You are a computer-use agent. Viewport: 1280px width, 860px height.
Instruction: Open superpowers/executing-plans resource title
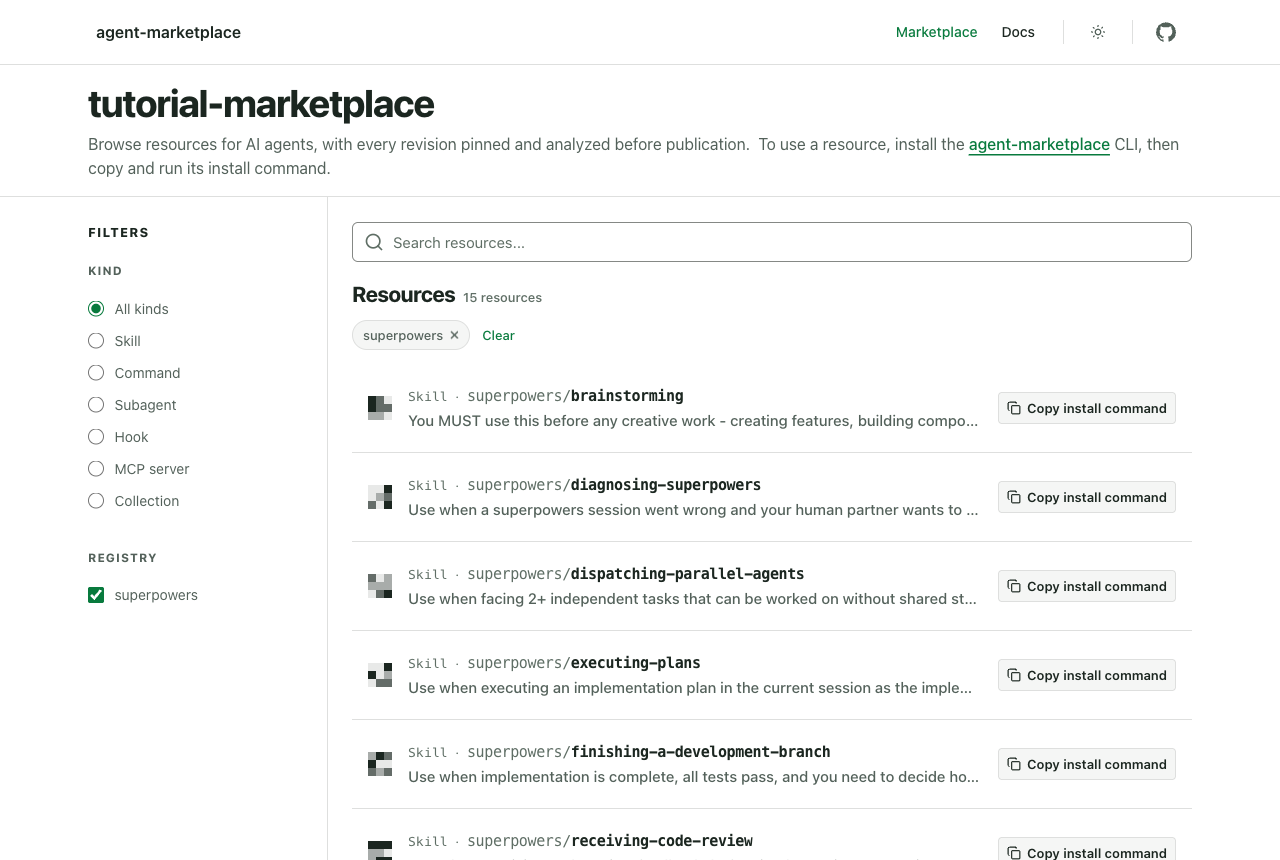(x=584, y=663)
